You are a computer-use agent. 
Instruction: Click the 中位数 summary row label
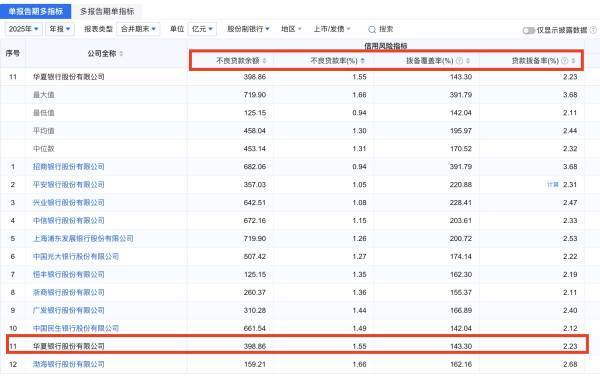point(44,149)
